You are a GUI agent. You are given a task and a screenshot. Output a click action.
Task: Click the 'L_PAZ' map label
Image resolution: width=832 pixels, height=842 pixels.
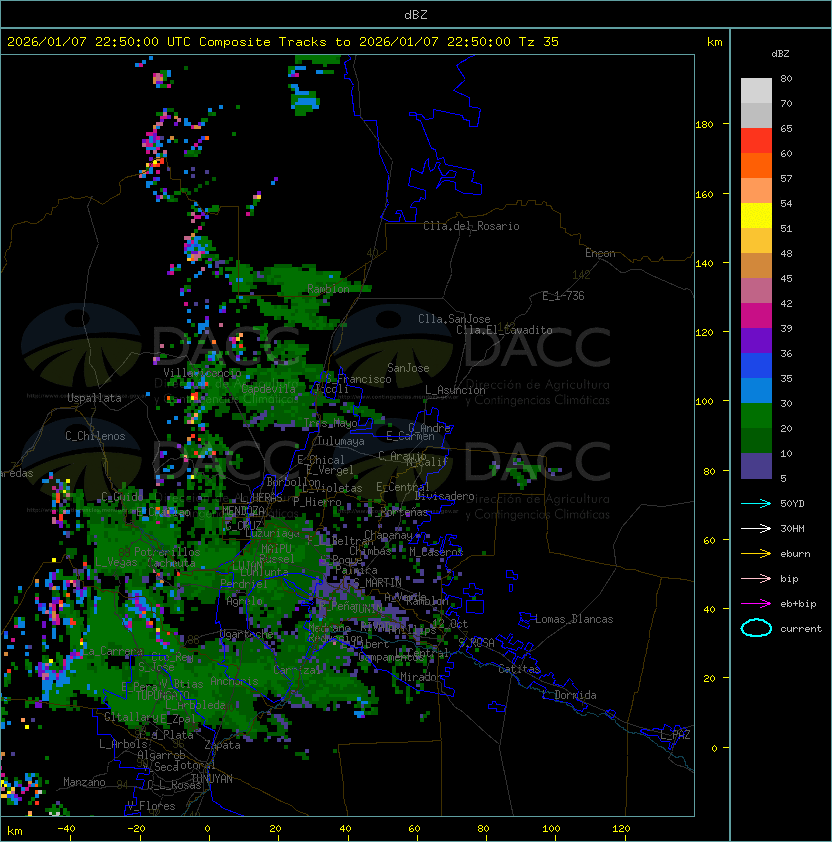675,735
